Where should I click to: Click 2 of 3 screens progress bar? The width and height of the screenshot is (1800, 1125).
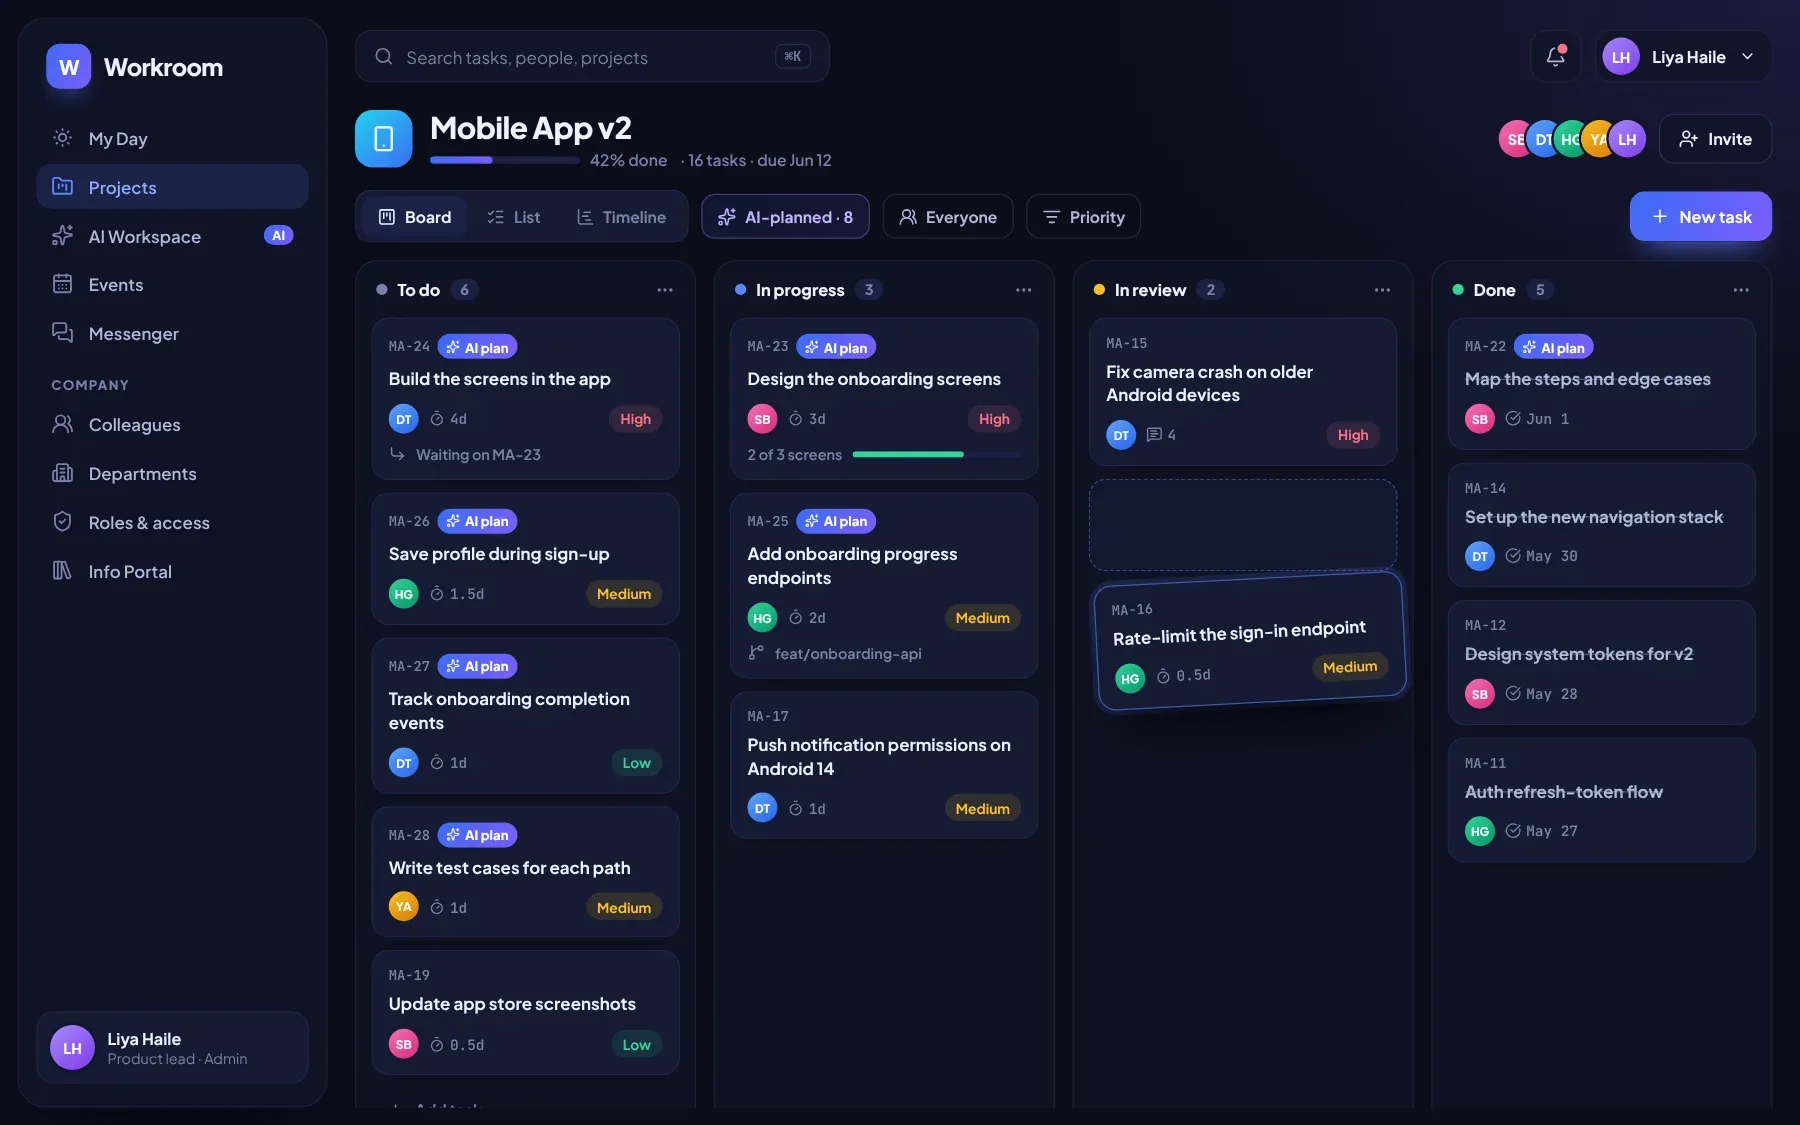(937, 455)
